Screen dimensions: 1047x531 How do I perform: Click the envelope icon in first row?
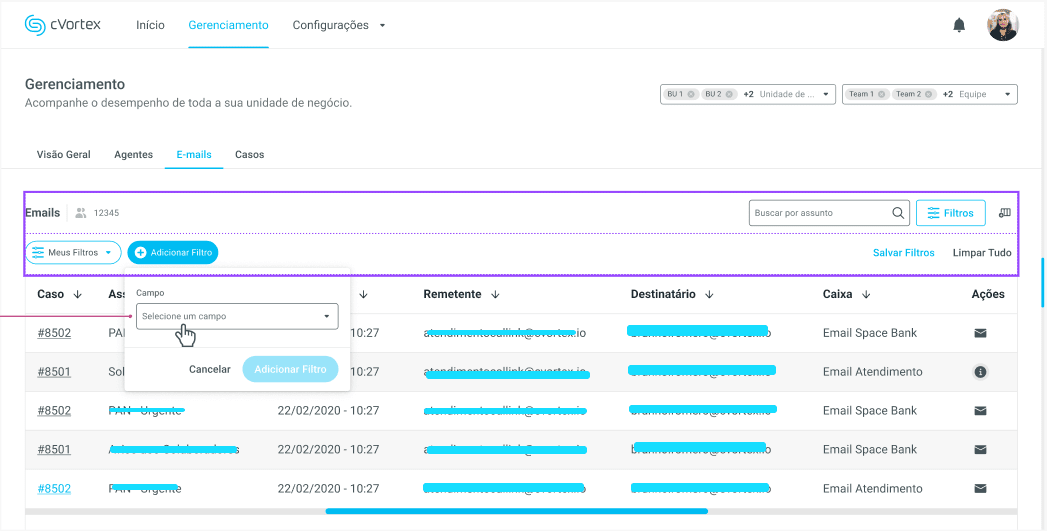click(x=980, y=333)
